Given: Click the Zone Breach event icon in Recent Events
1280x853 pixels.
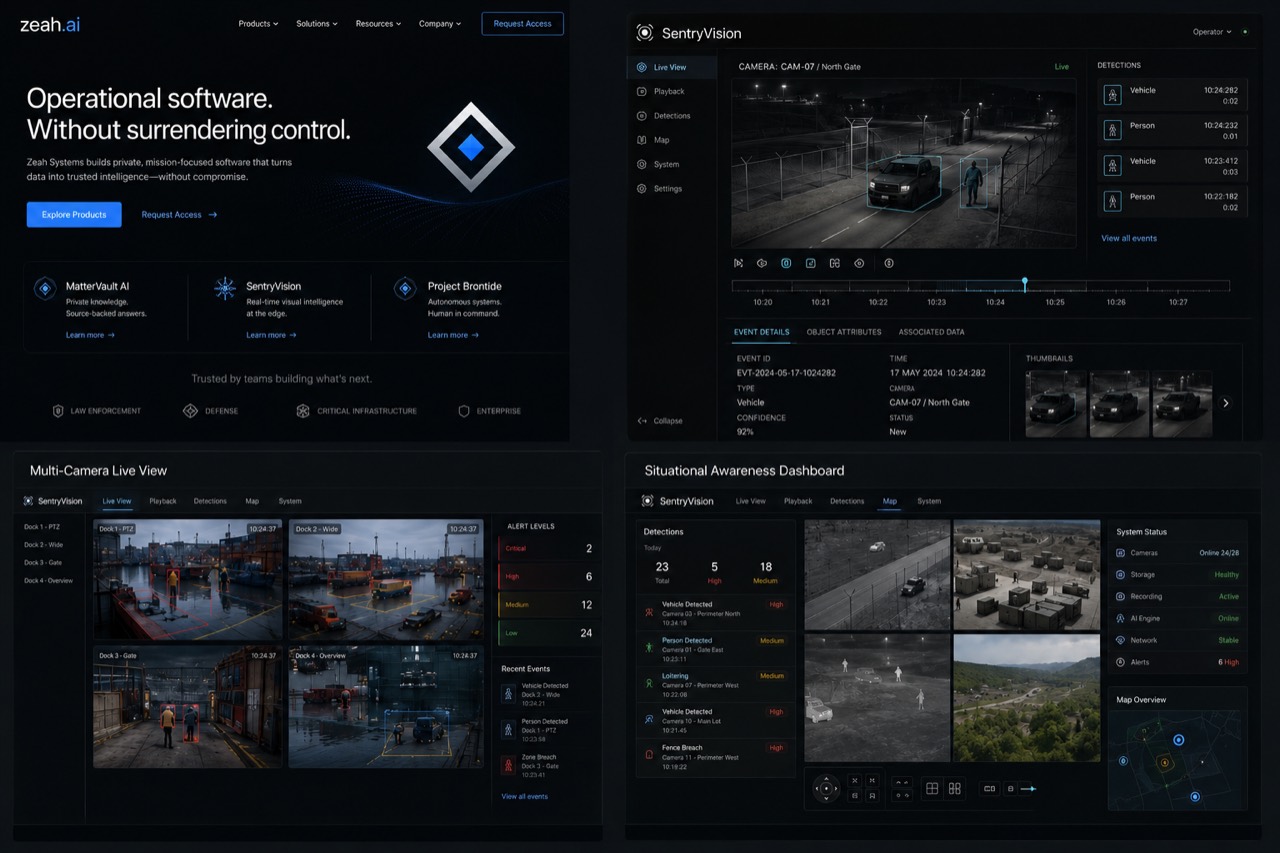Looking at the screenshot, I should click(508, 765).
